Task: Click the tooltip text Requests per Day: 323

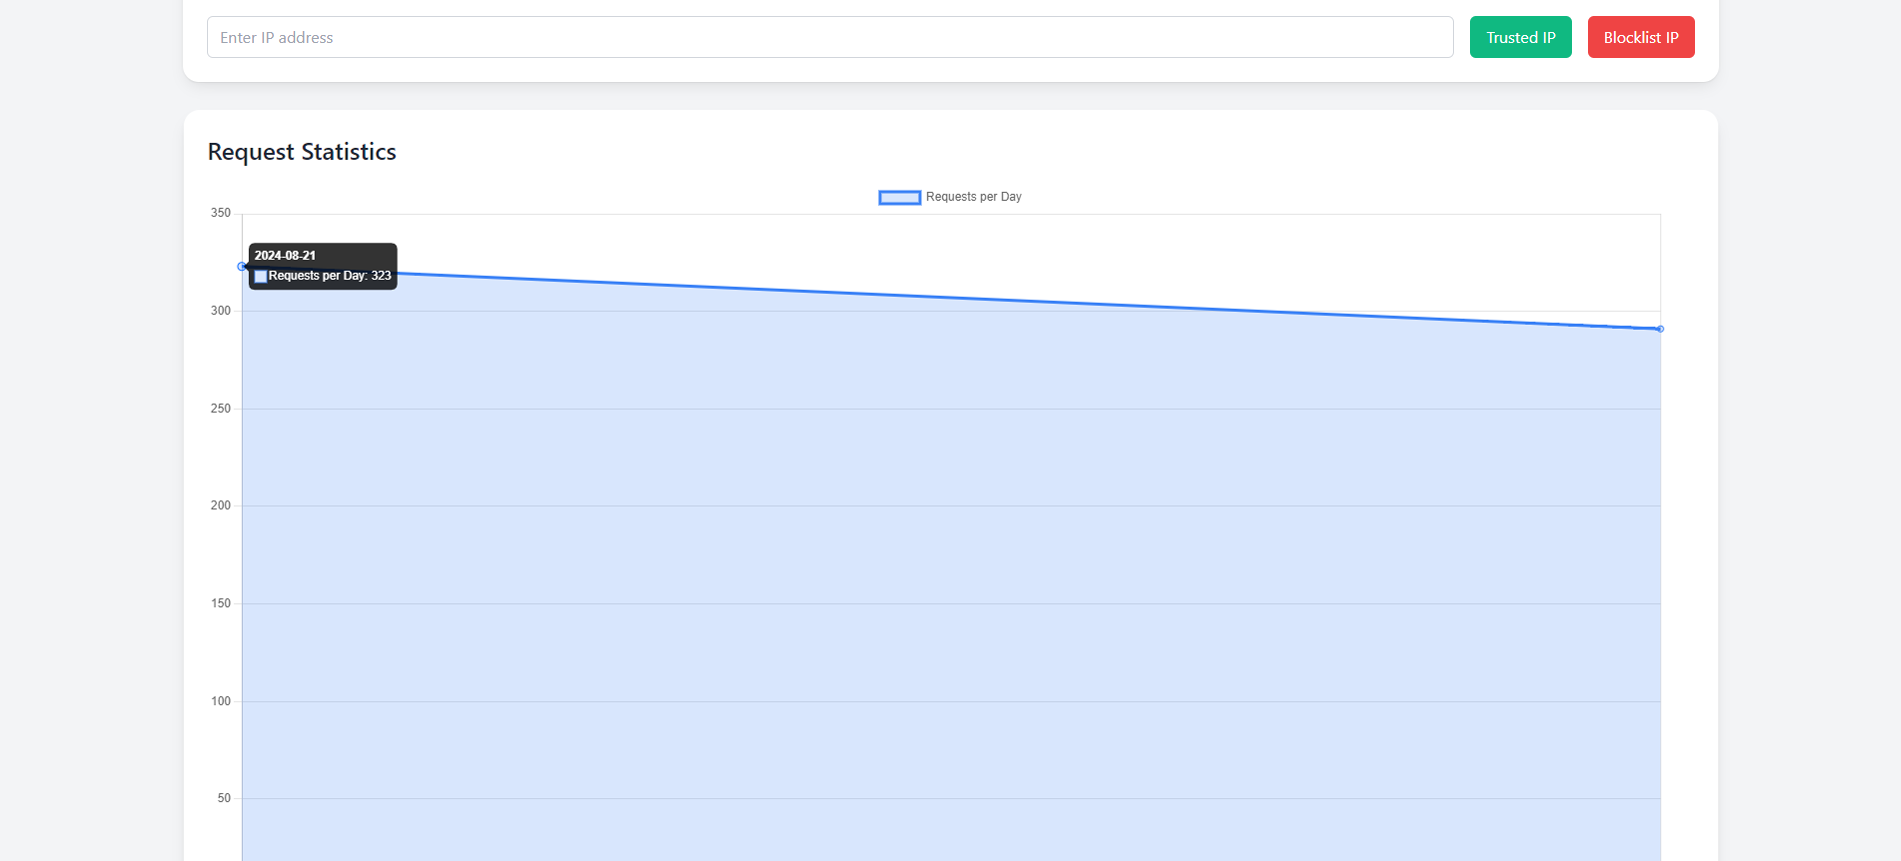Action: (x=330, y=276)
